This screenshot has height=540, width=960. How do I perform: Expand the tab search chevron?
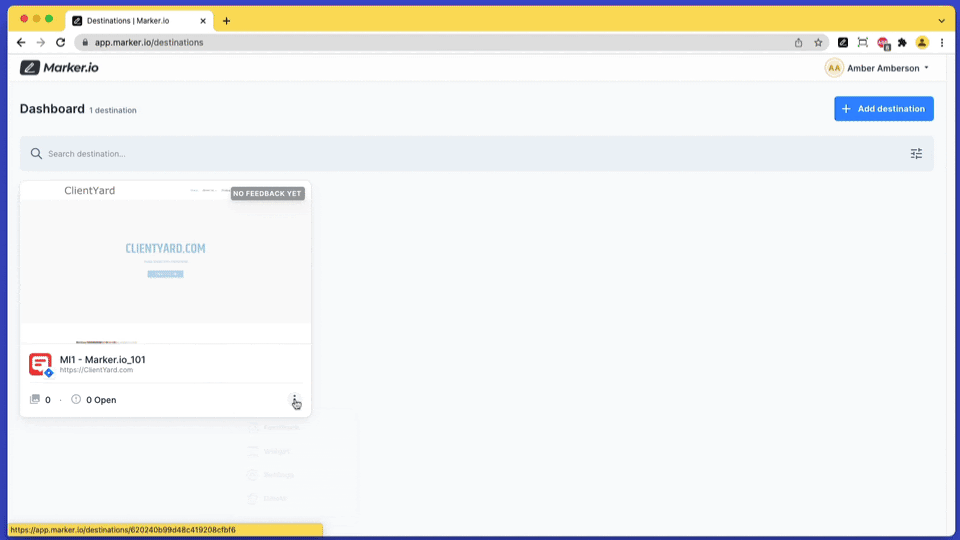click(x=942, y=21)
